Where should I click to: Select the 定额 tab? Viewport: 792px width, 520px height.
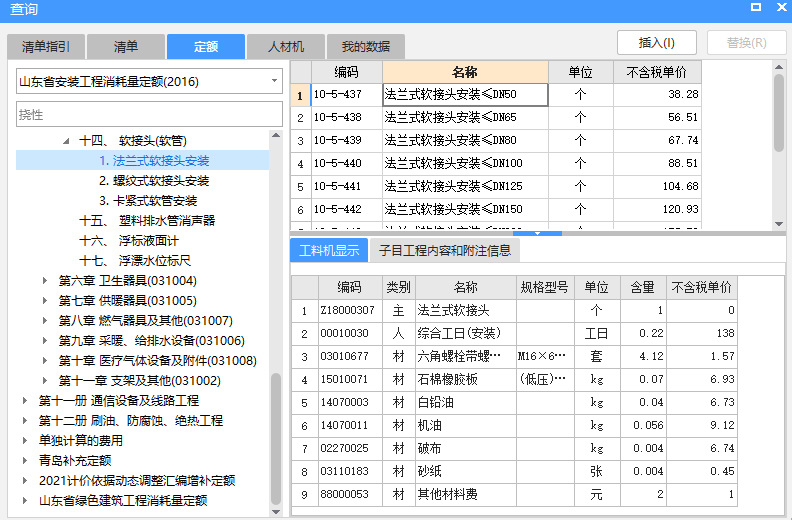point(206,47)
